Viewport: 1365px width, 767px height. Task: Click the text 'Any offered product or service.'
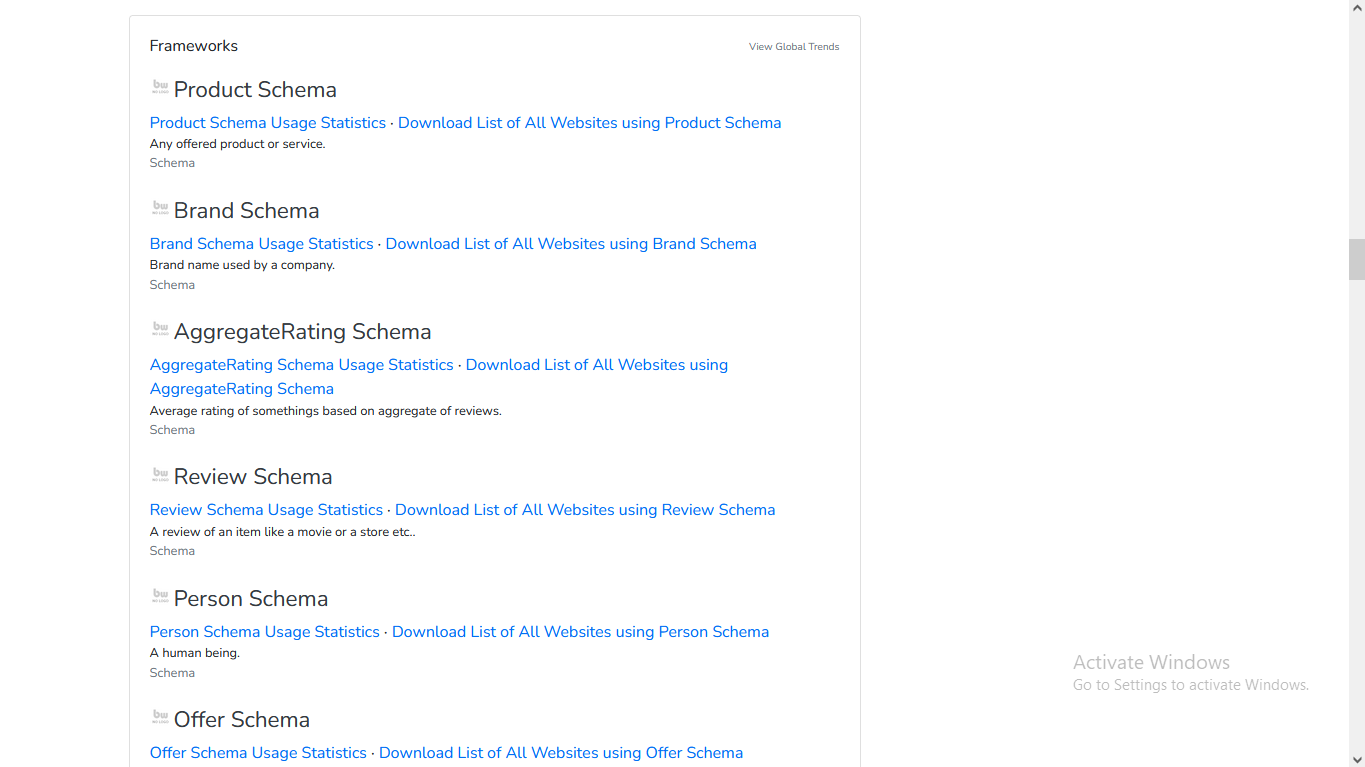pos(238,144)
